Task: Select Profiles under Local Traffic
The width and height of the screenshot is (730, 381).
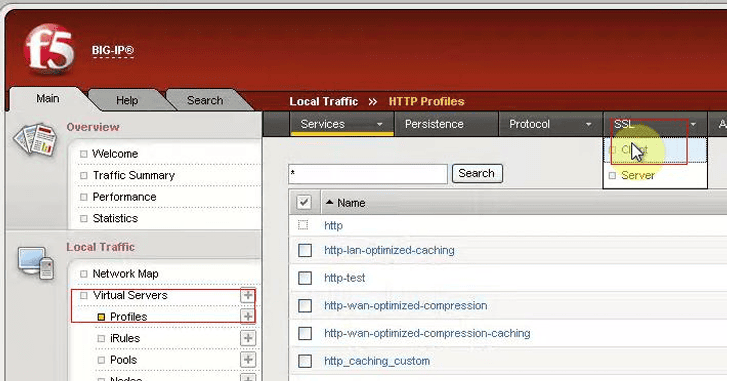Action: [x=128, y=317]
